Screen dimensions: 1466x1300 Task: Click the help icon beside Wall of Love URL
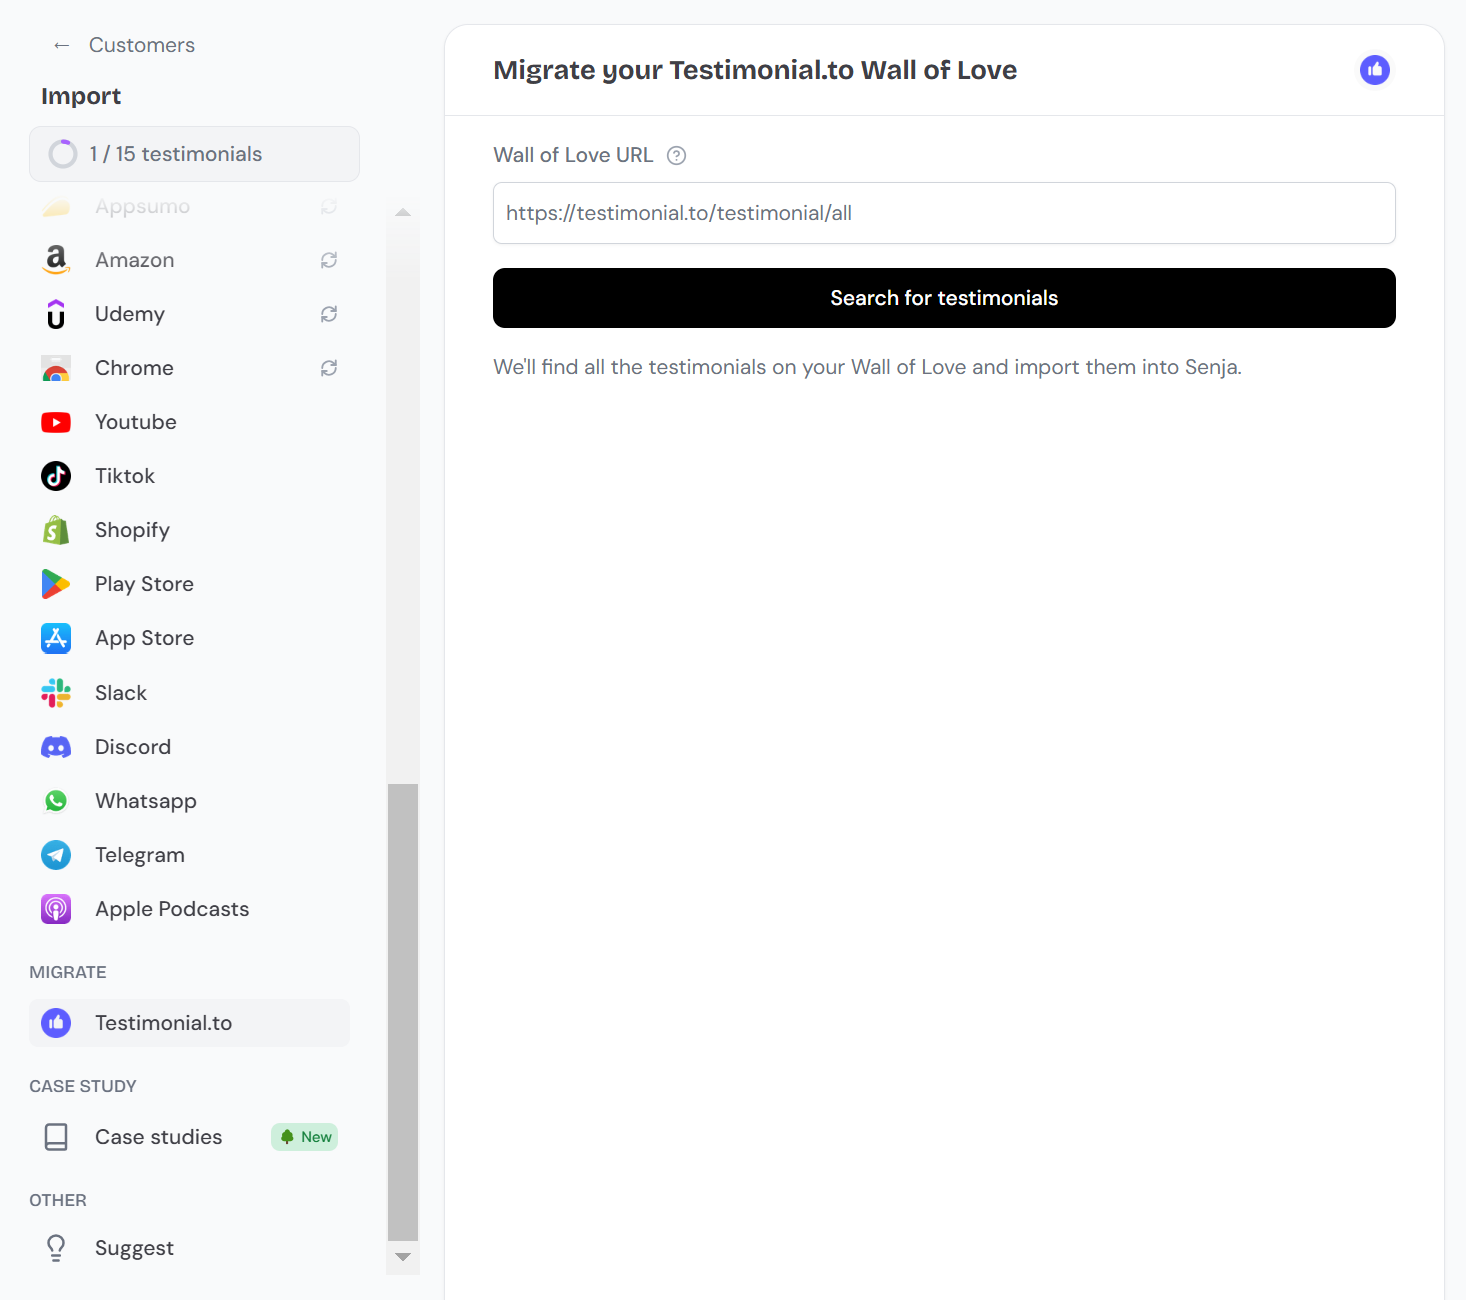(677, 155)
